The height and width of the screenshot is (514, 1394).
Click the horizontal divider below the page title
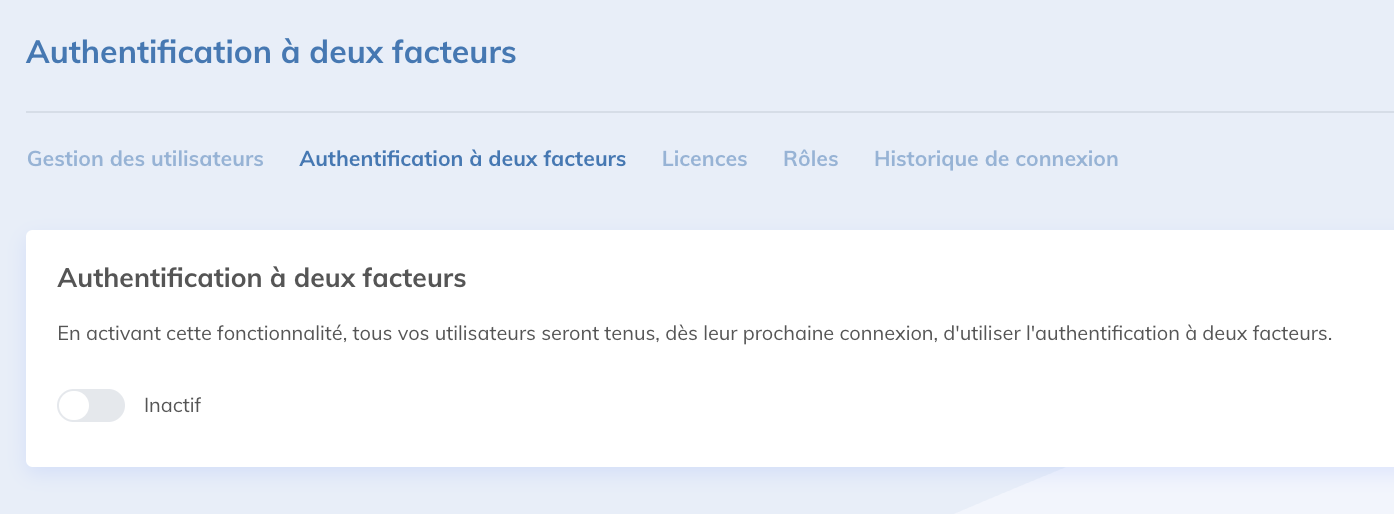tap(700, 111)
